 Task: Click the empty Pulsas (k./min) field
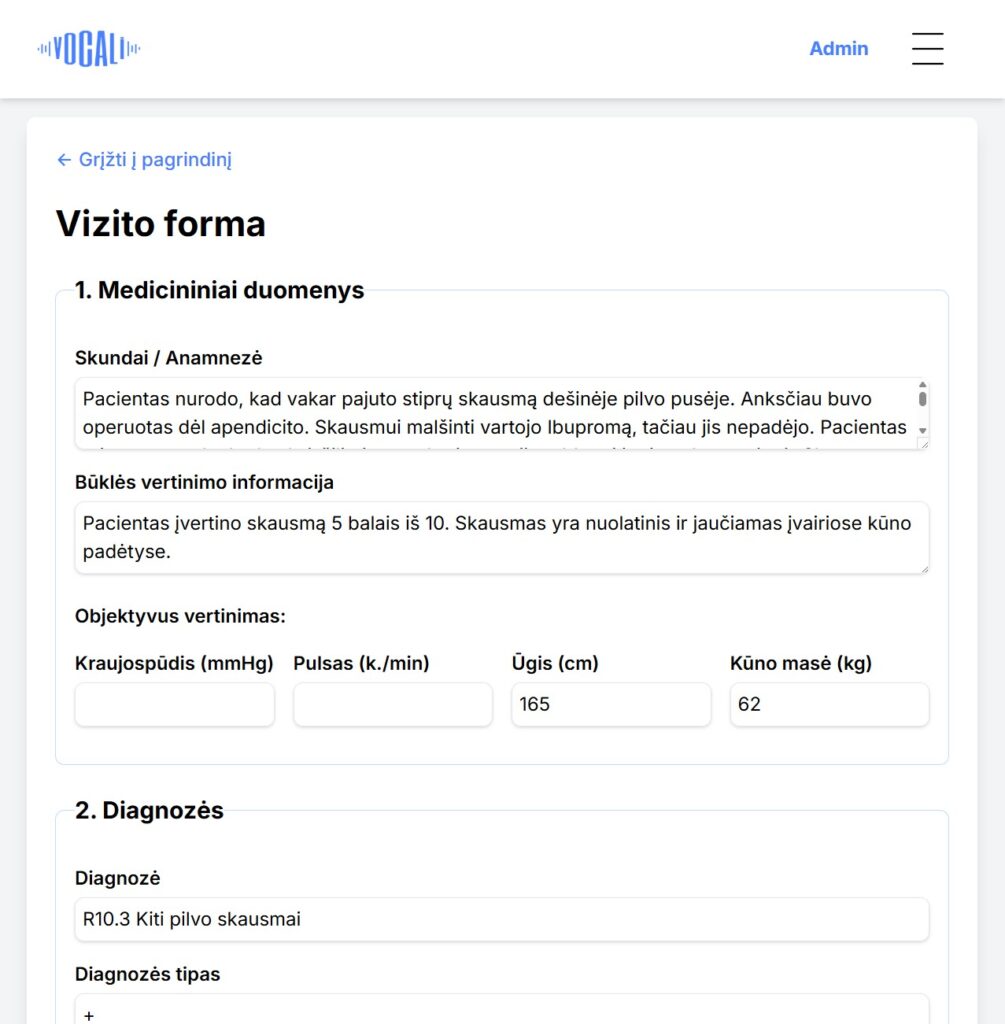tap(392, 705)
